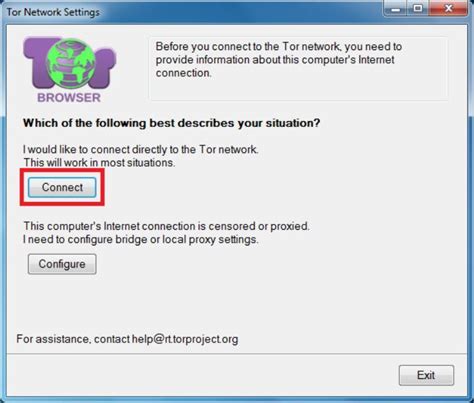The width and height of the screenshot is (474, 403).
Task: Click the 'configure bridge or local proxy settings' line
Action: pos(140,239)
